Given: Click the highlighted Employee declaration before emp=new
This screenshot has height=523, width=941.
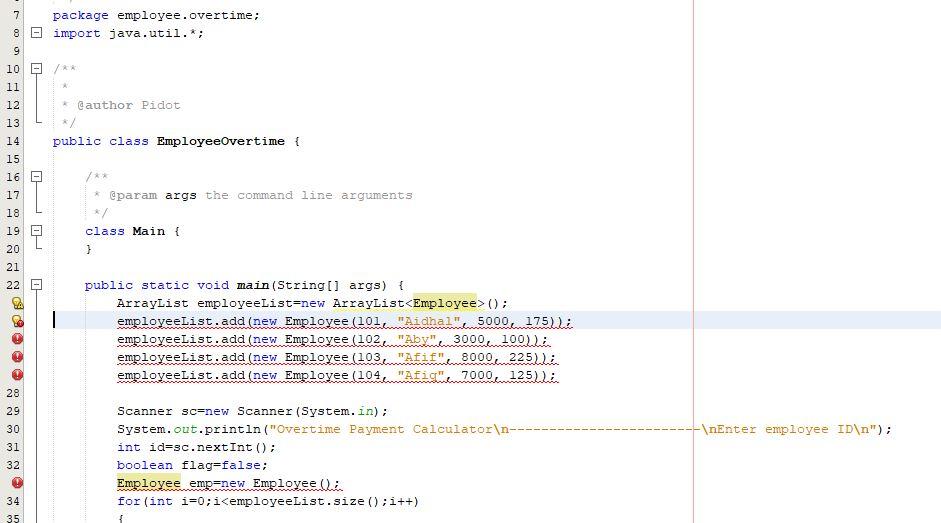Looking at the screenshot, I should [x=149, y=483].
